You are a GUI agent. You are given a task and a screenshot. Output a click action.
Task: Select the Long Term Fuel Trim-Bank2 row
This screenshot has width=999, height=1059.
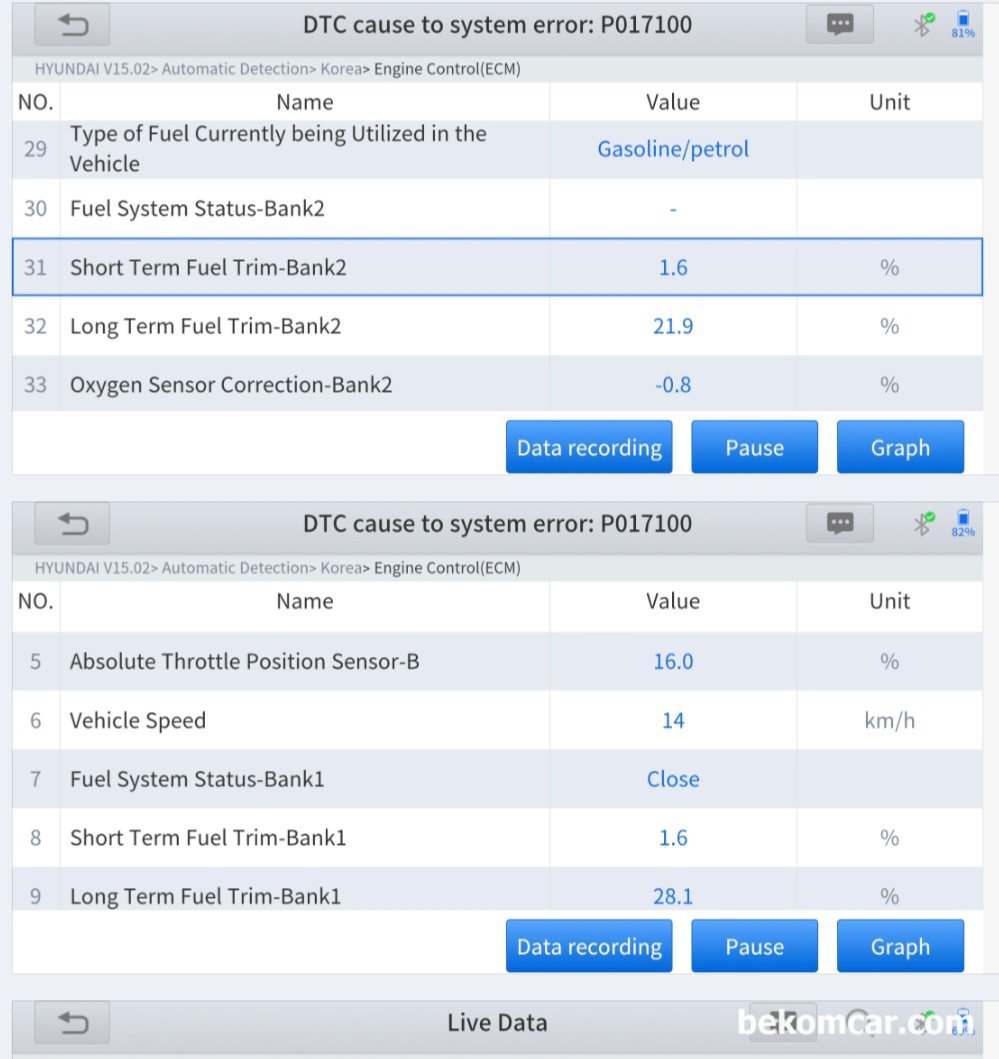(x=497, y=326)
